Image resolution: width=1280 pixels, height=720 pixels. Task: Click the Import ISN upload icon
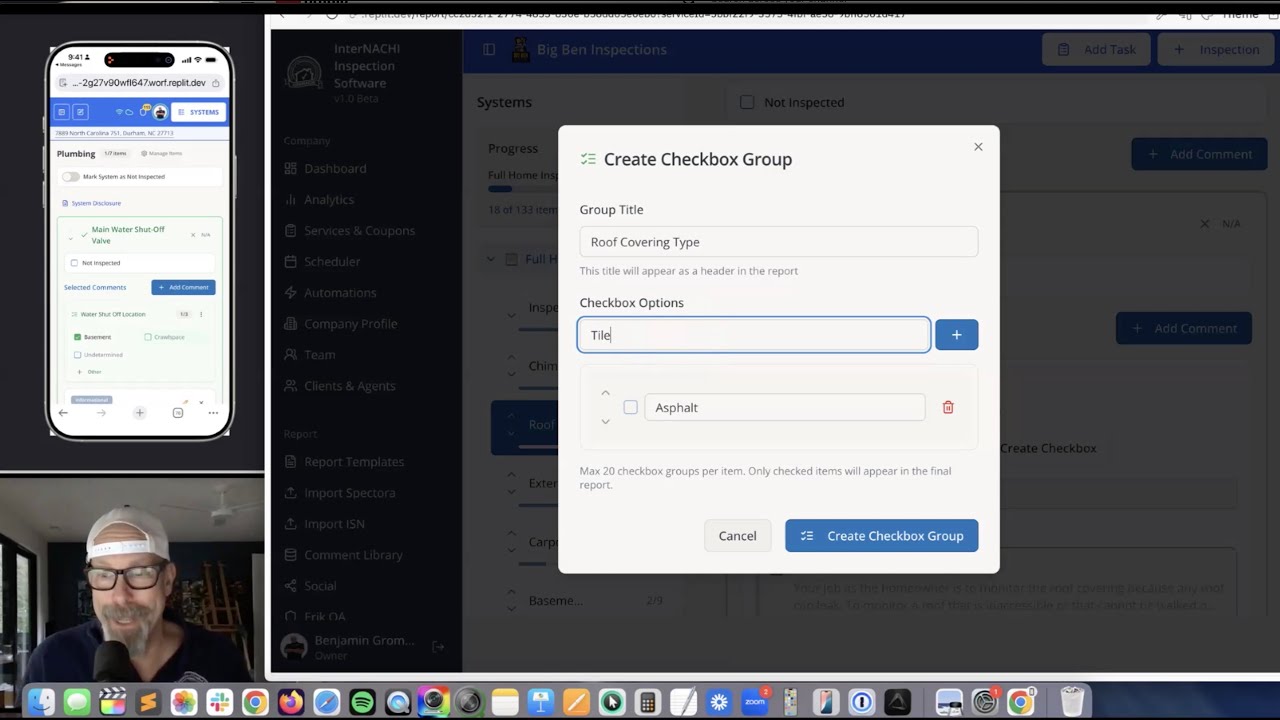pyautogui.click(x=291, y=524)
